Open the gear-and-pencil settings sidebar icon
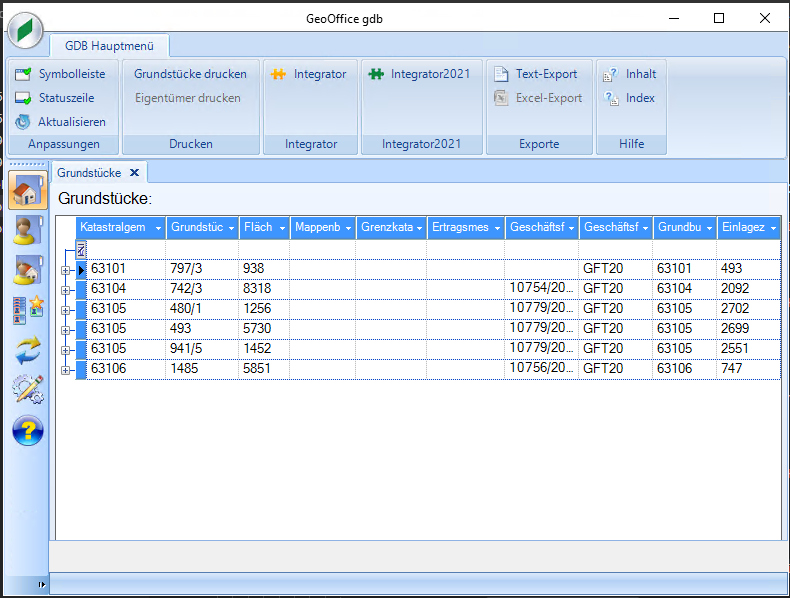This screenshot has height=598, width=790. pyautogui.click(x=28, y=389)
